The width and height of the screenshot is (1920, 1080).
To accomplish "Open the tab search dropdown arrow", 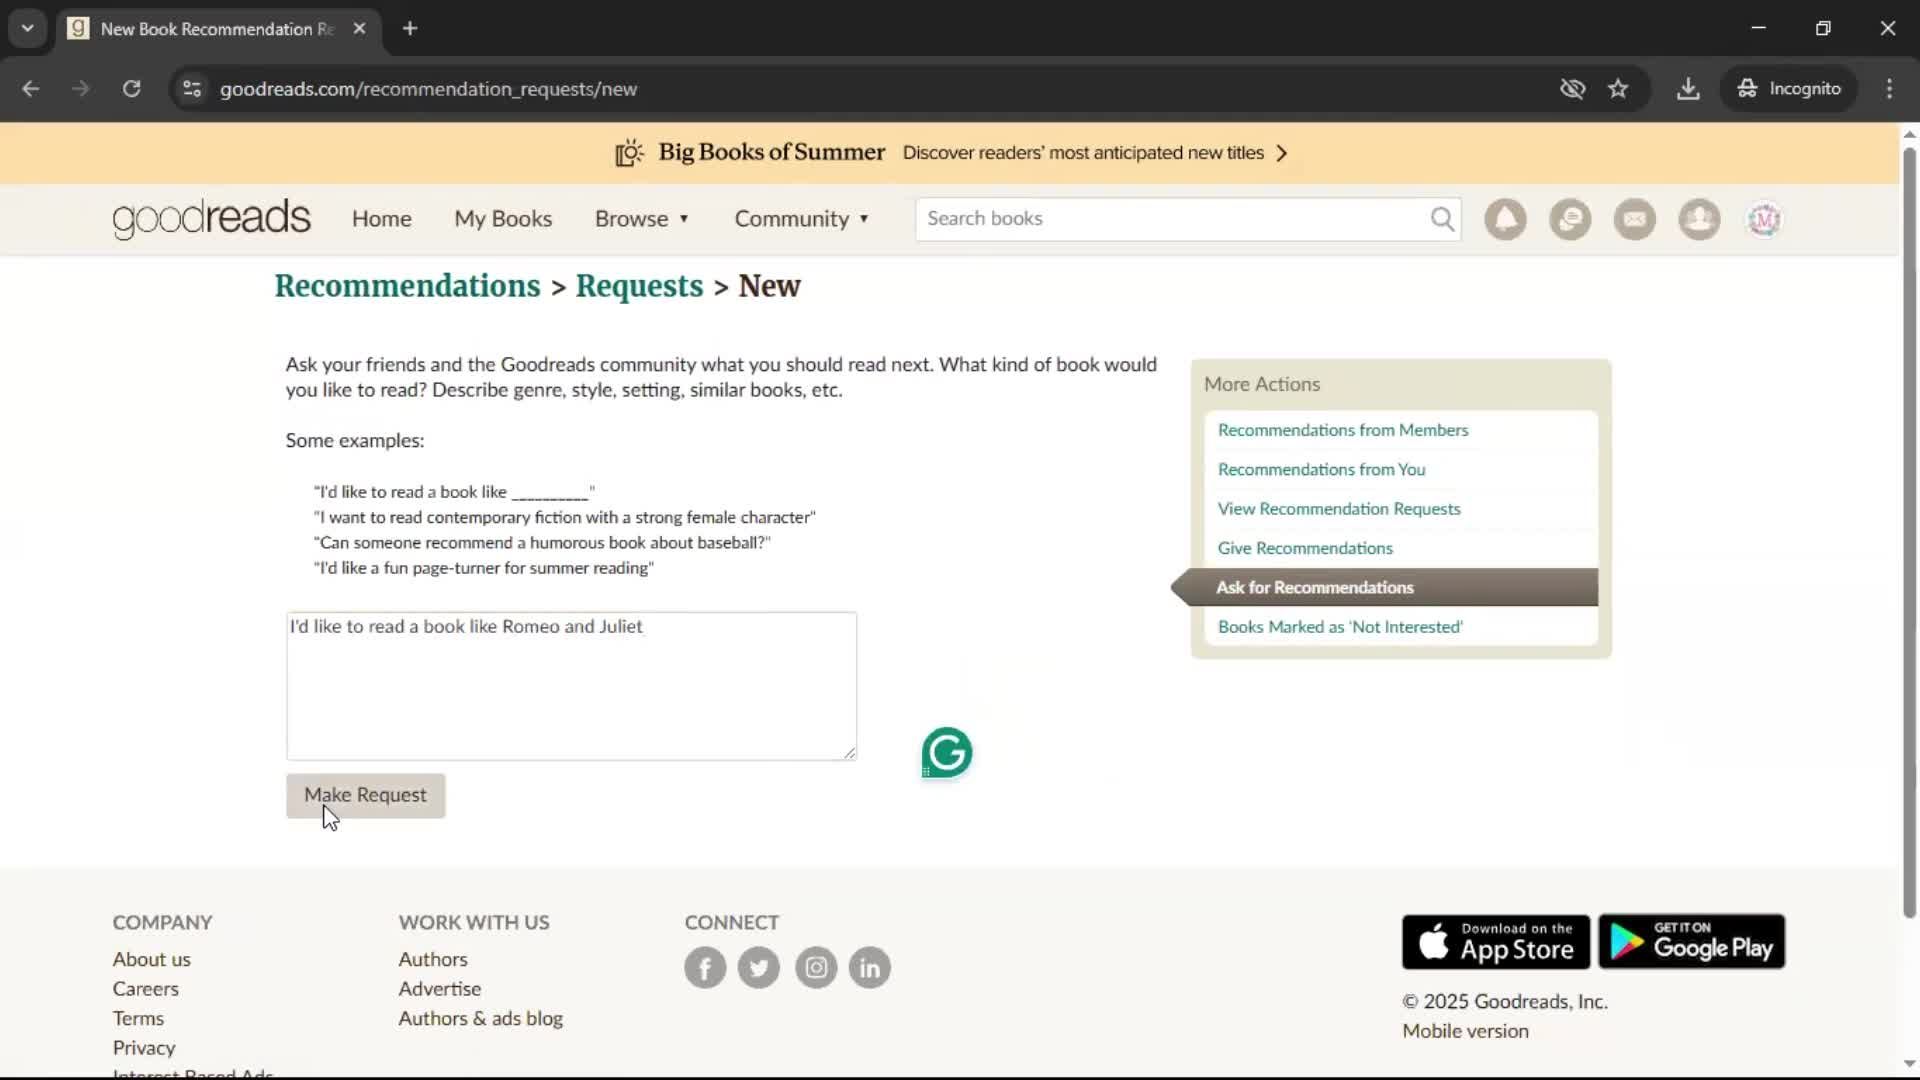I will tap(27, 28).
